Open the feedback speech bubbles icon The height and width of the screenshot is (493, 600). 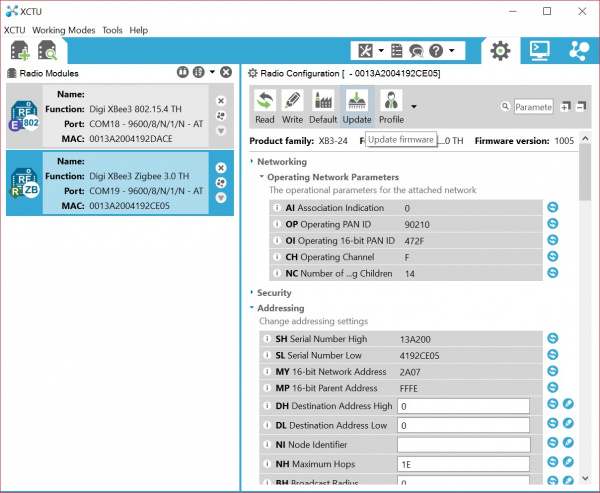(x=416, y=51)
